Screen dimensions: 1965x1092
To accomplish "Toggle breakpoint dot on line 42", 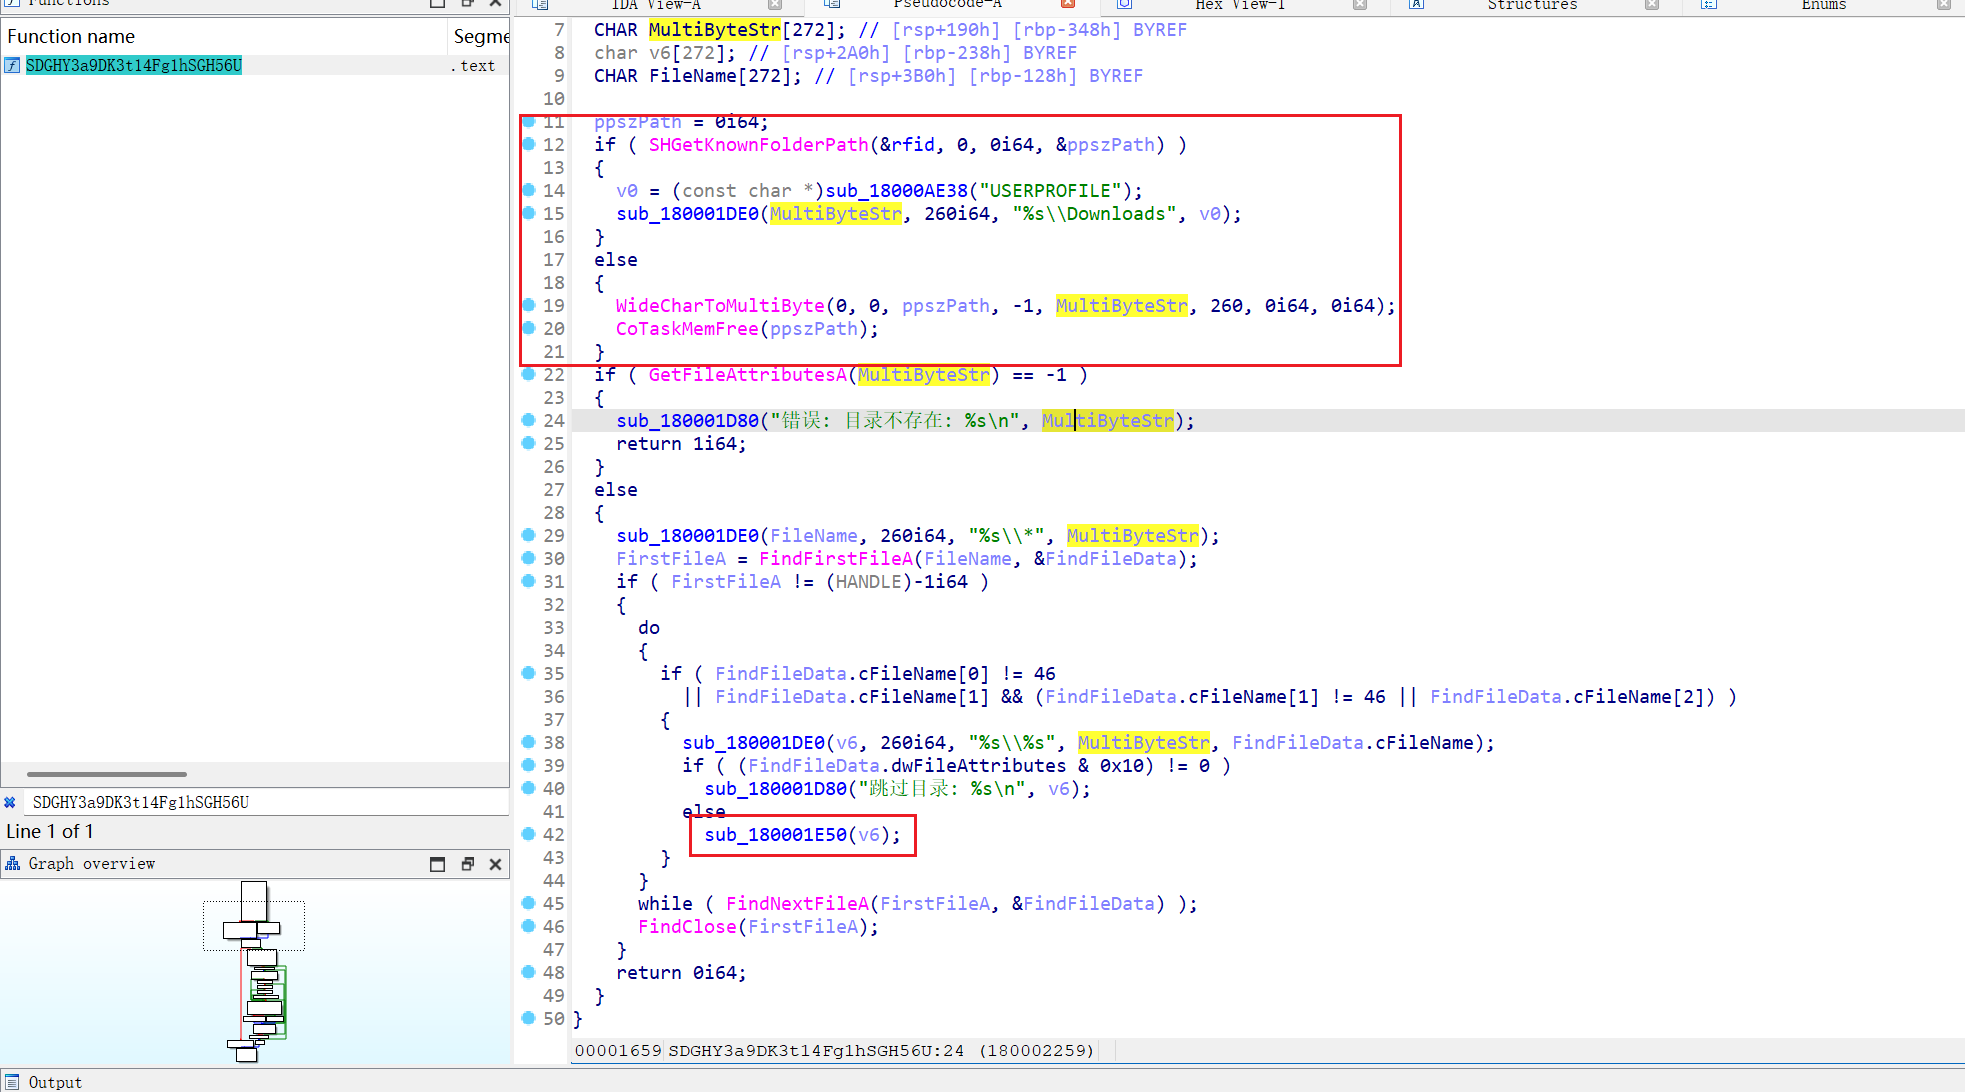I will click(529, 834).
